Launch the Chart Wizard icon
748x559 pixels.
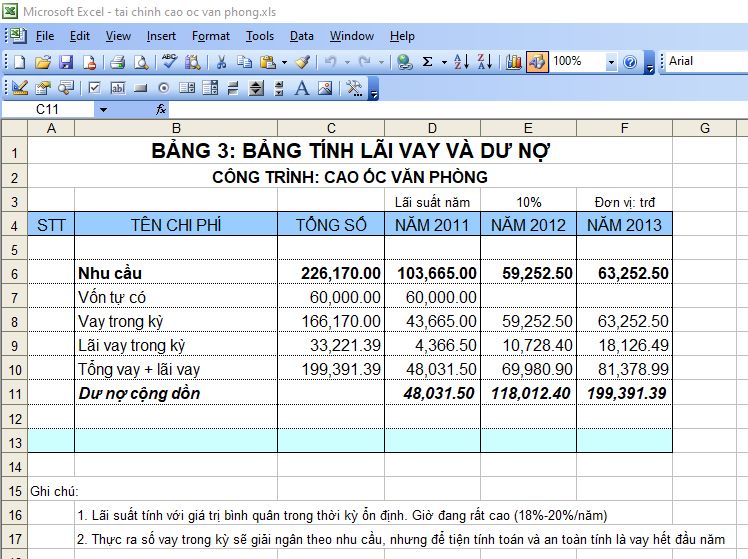(x=514, y=62)
